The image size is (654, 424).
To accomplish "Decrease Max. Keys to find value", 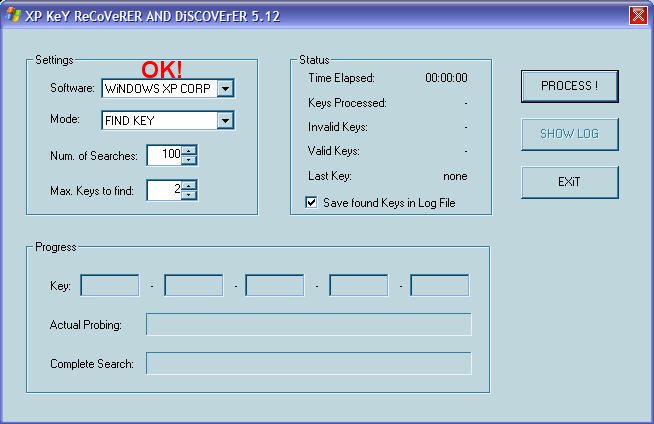I will pos(189,195).
